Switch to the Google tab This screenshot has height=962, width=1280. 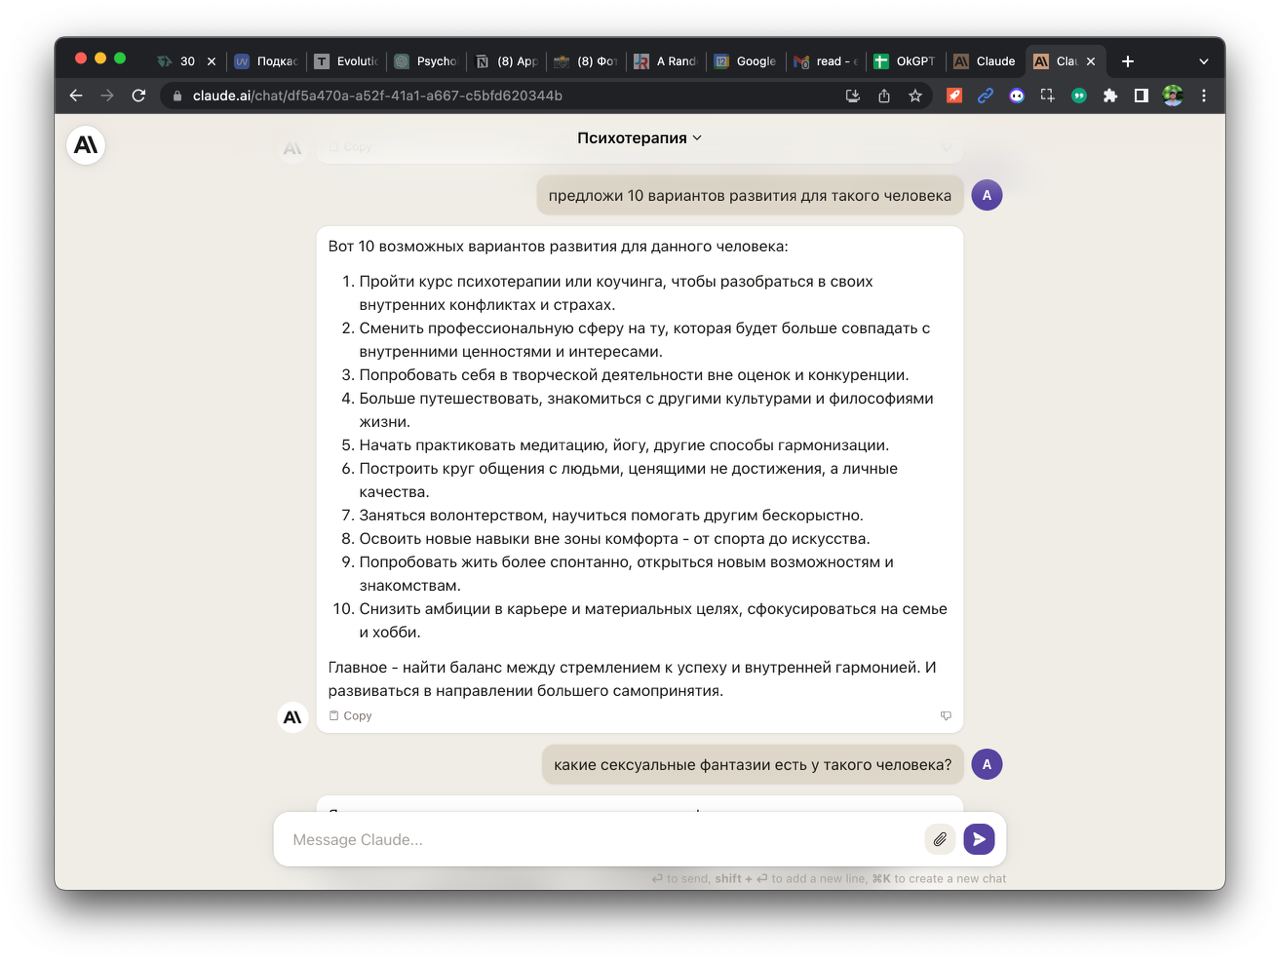pos(747,61)
